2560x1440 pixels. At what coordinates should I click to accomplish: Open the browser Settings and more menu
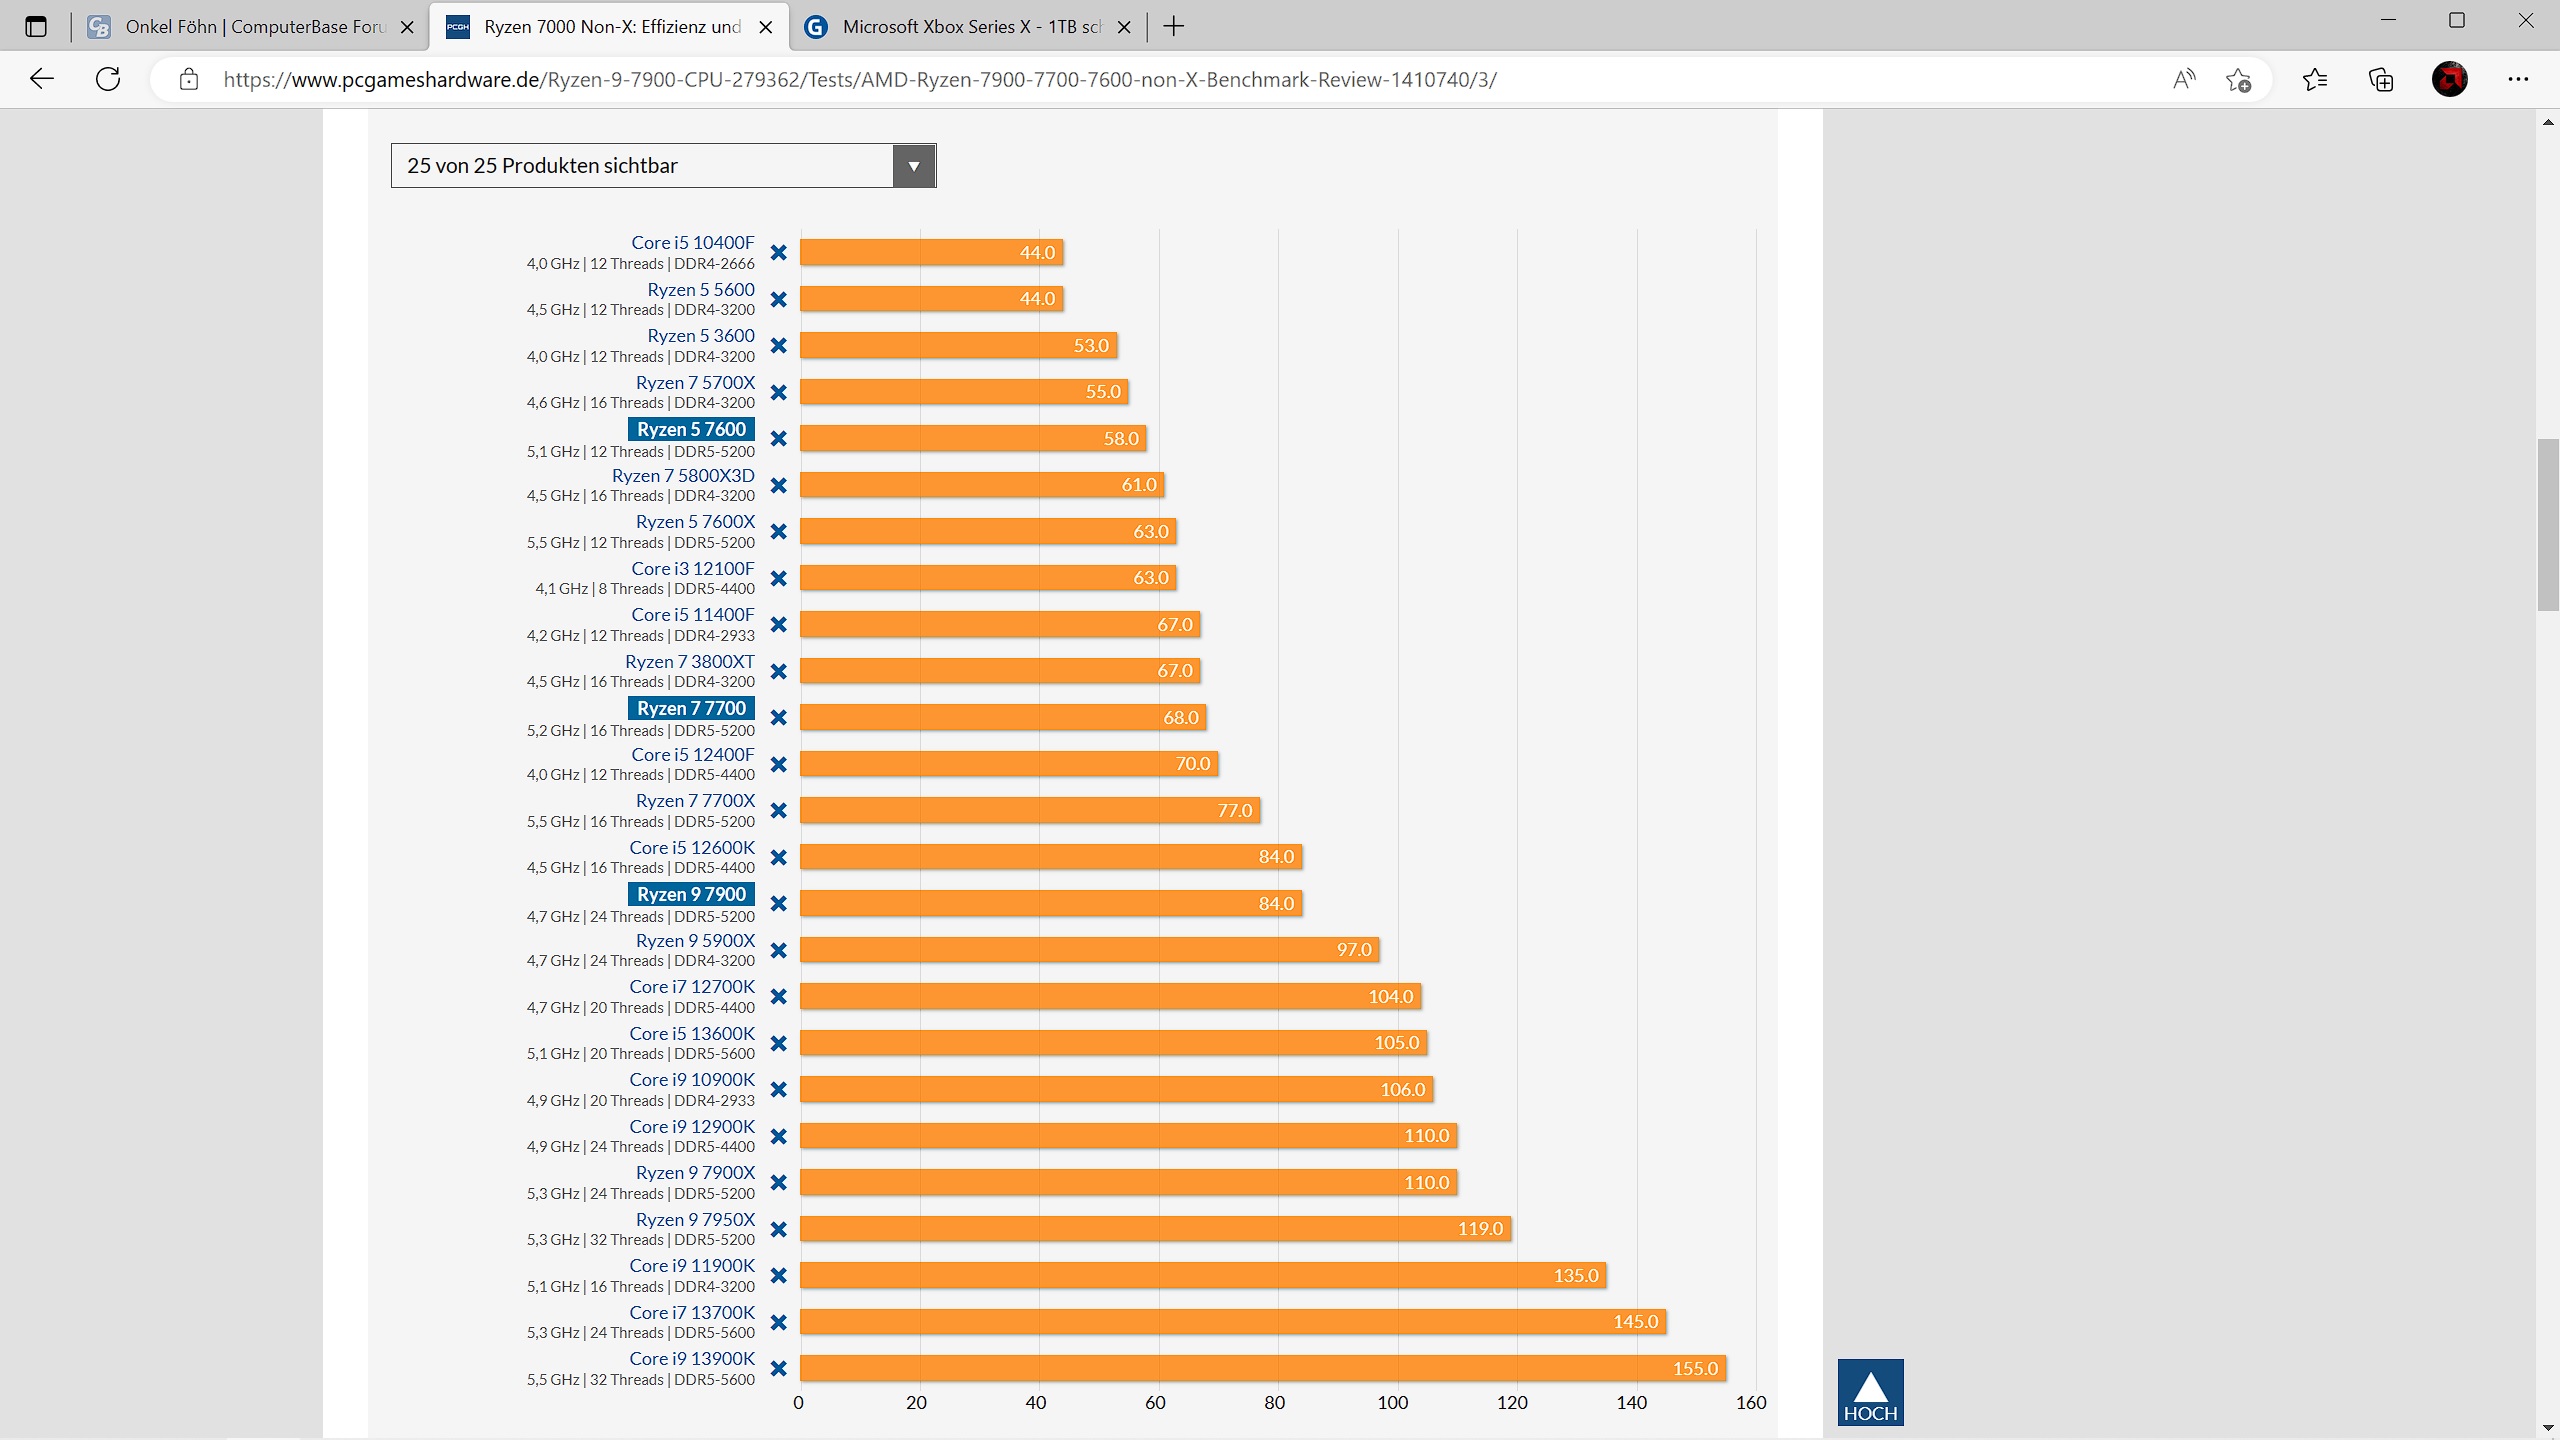pos(2518,79)
